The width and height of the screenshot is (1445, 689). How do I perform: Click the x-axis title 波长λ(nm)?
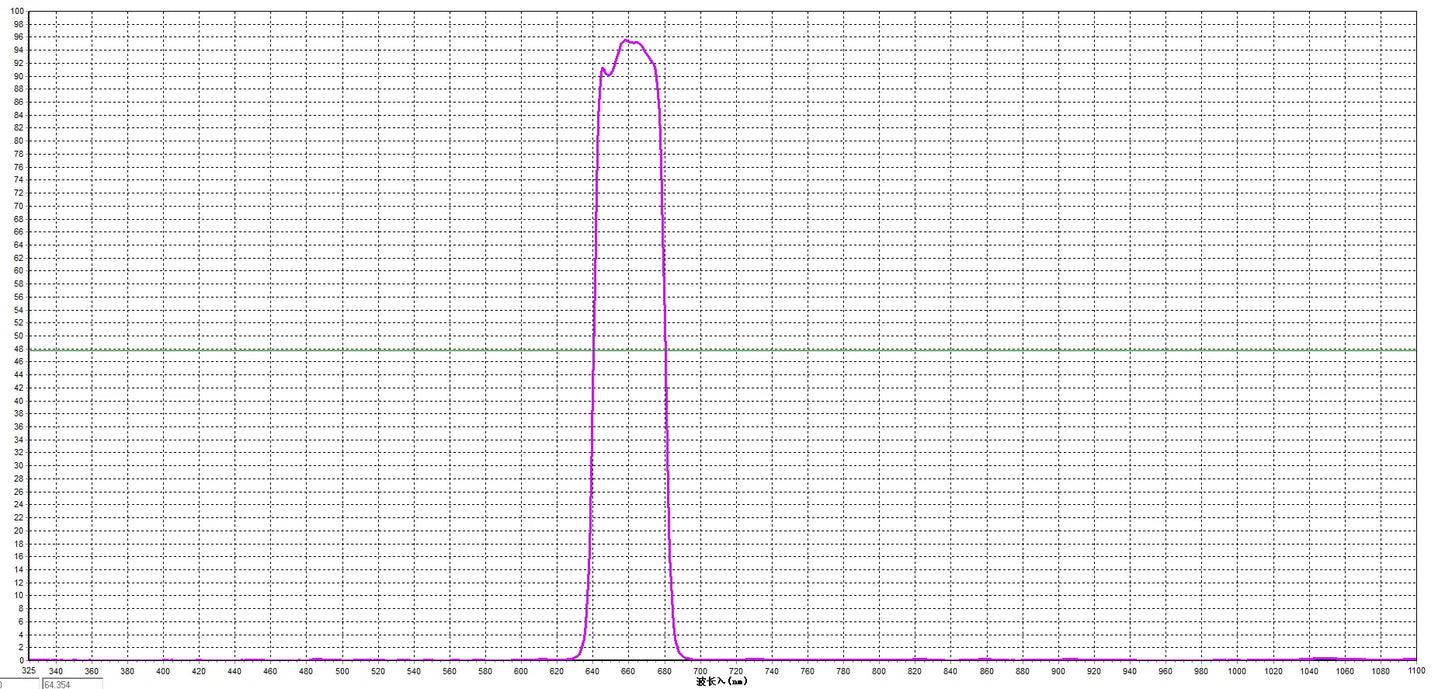[721, 682]
